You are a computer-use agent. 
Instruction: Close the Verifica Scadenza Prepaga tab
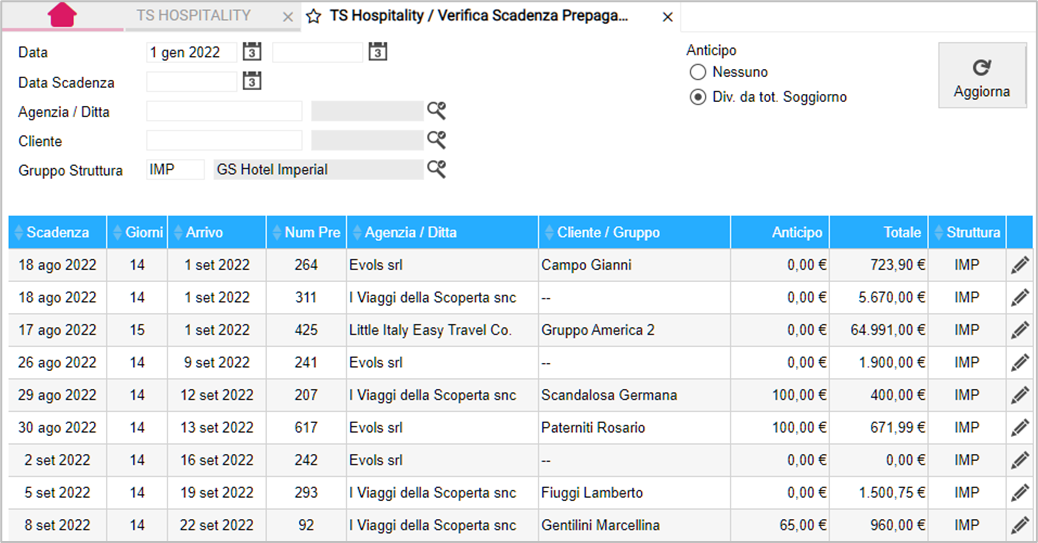click(x=667, y=17)
